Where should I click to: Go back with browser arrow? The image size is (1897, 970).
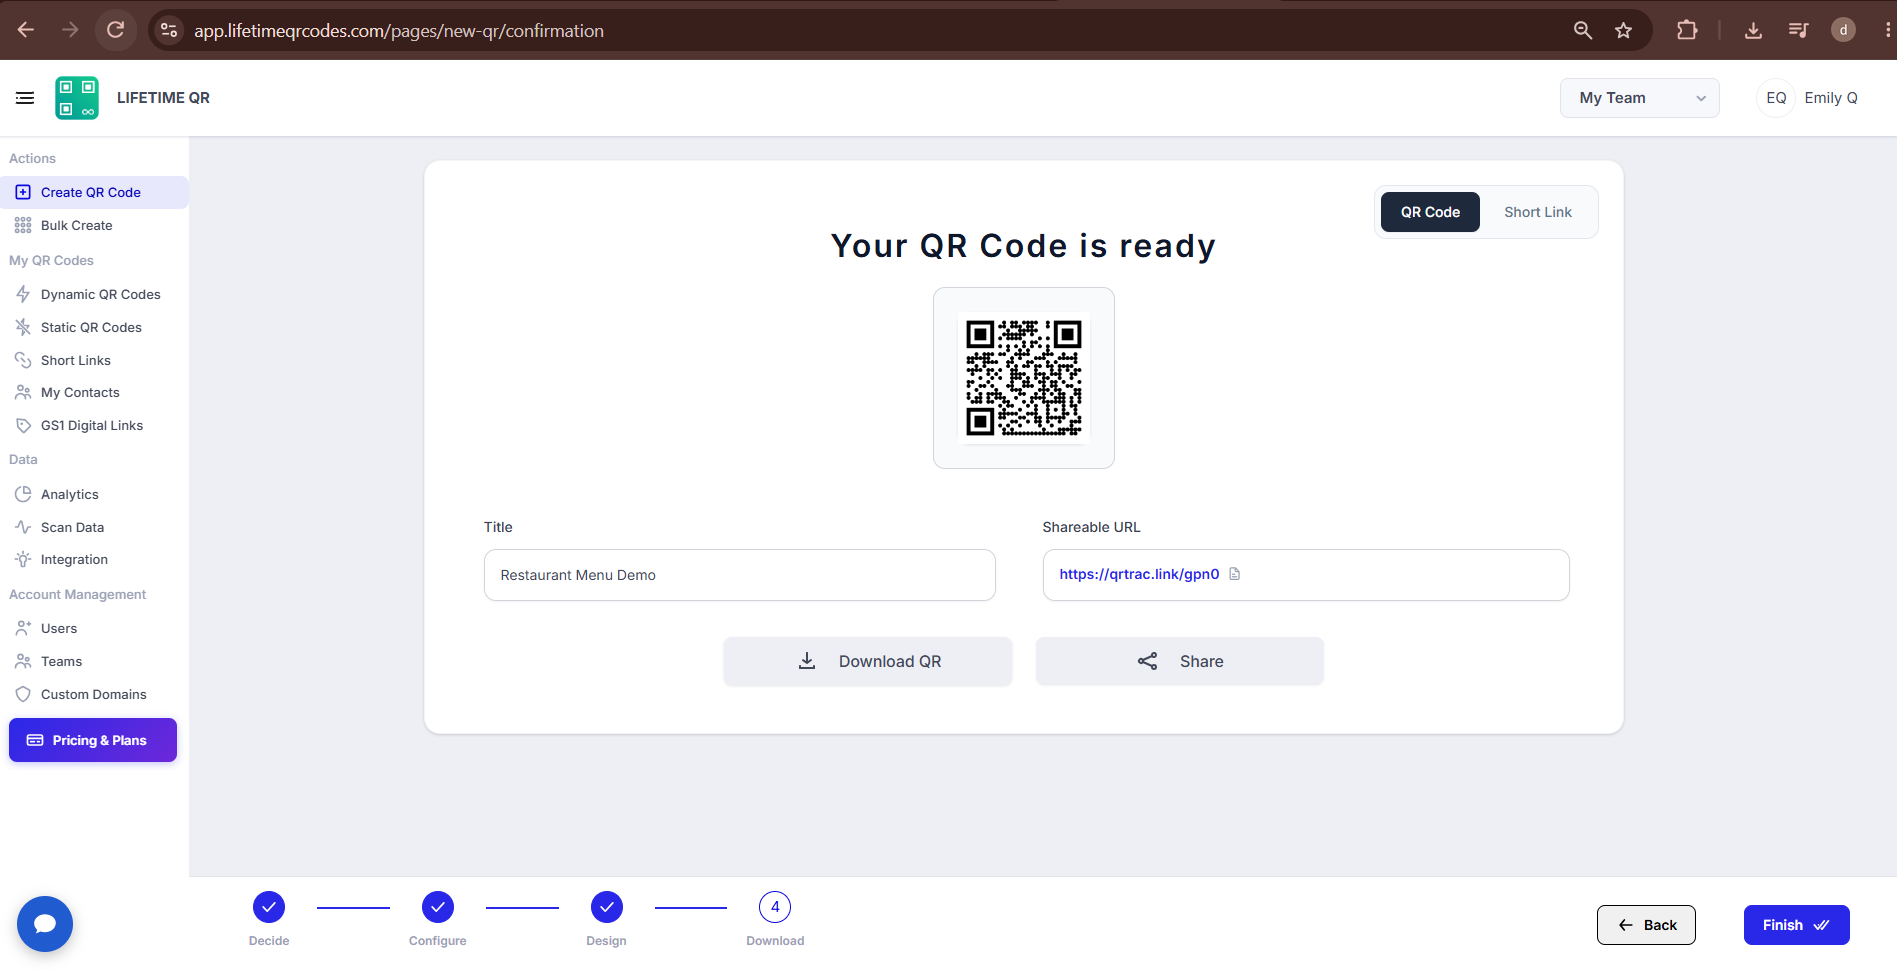(26, 30)
